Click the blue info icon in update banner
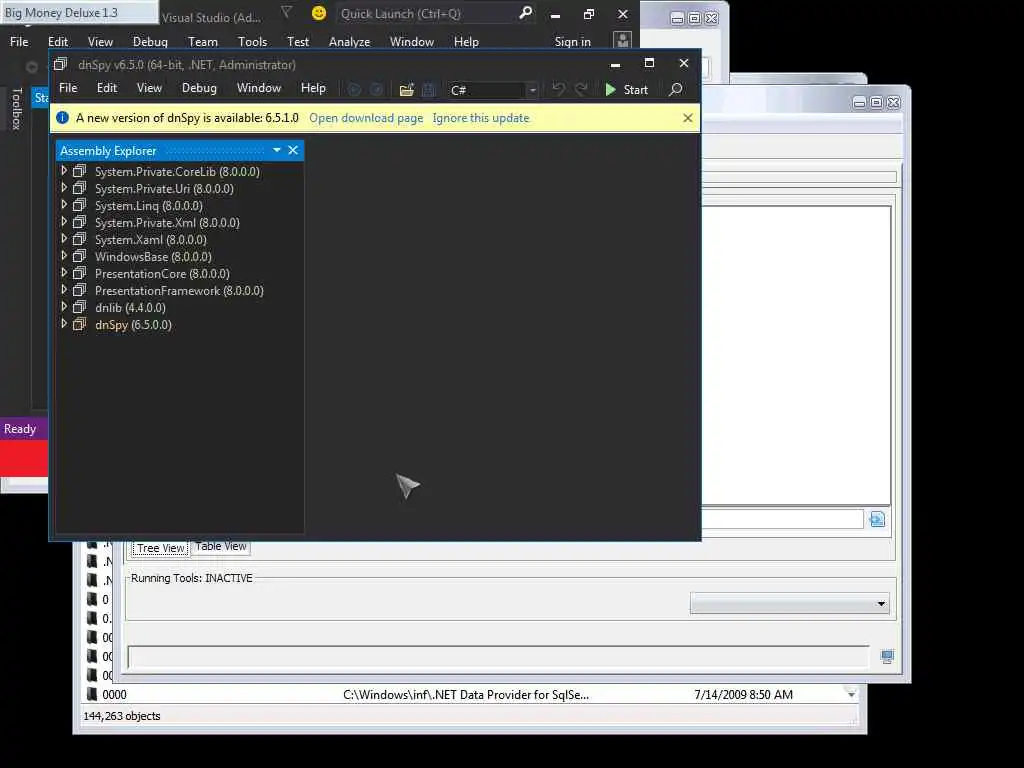The width and height of the screenshot is (1024, 768). pos(63,118)
